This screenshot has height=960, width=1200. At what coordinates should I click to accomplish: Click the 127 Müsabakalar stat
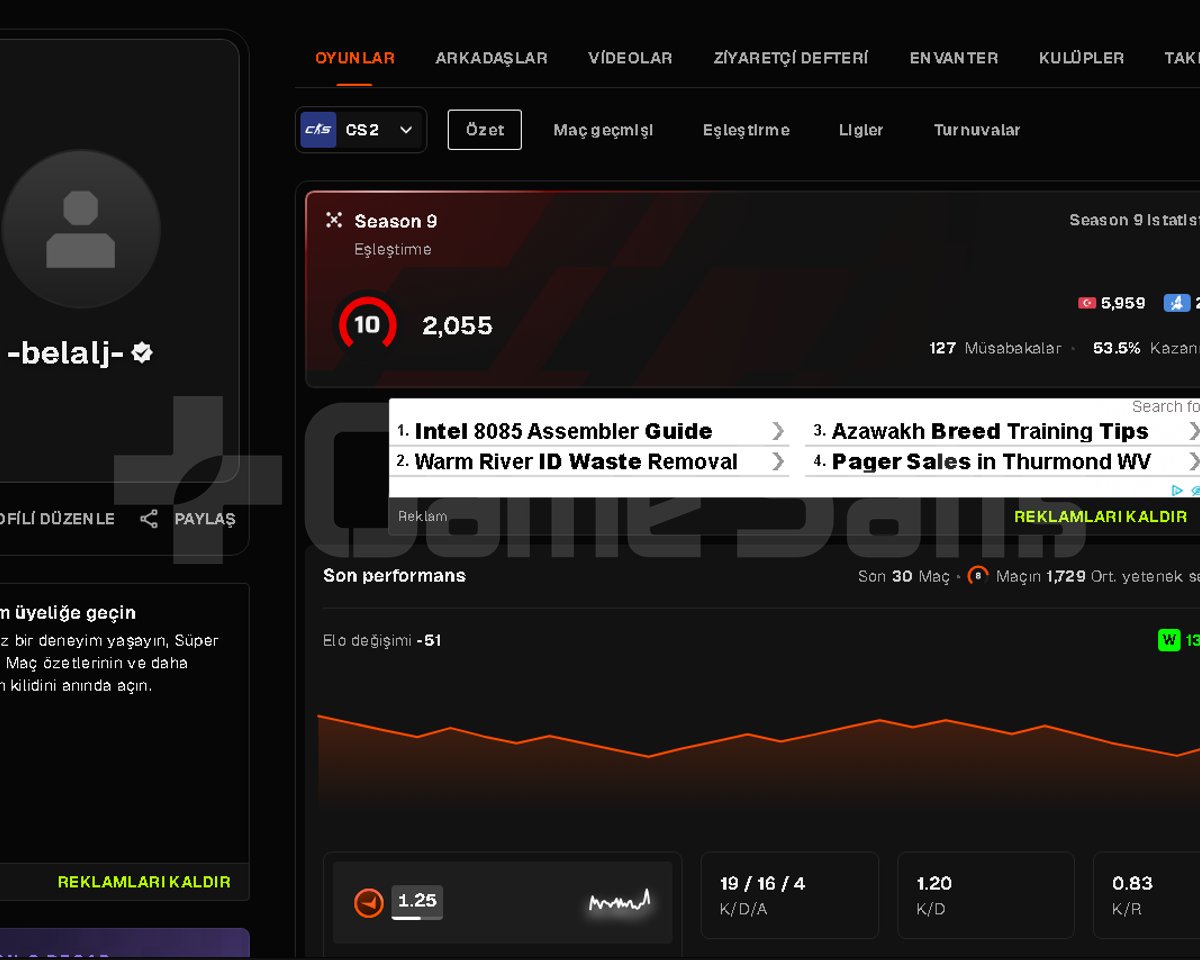(995, 348)
